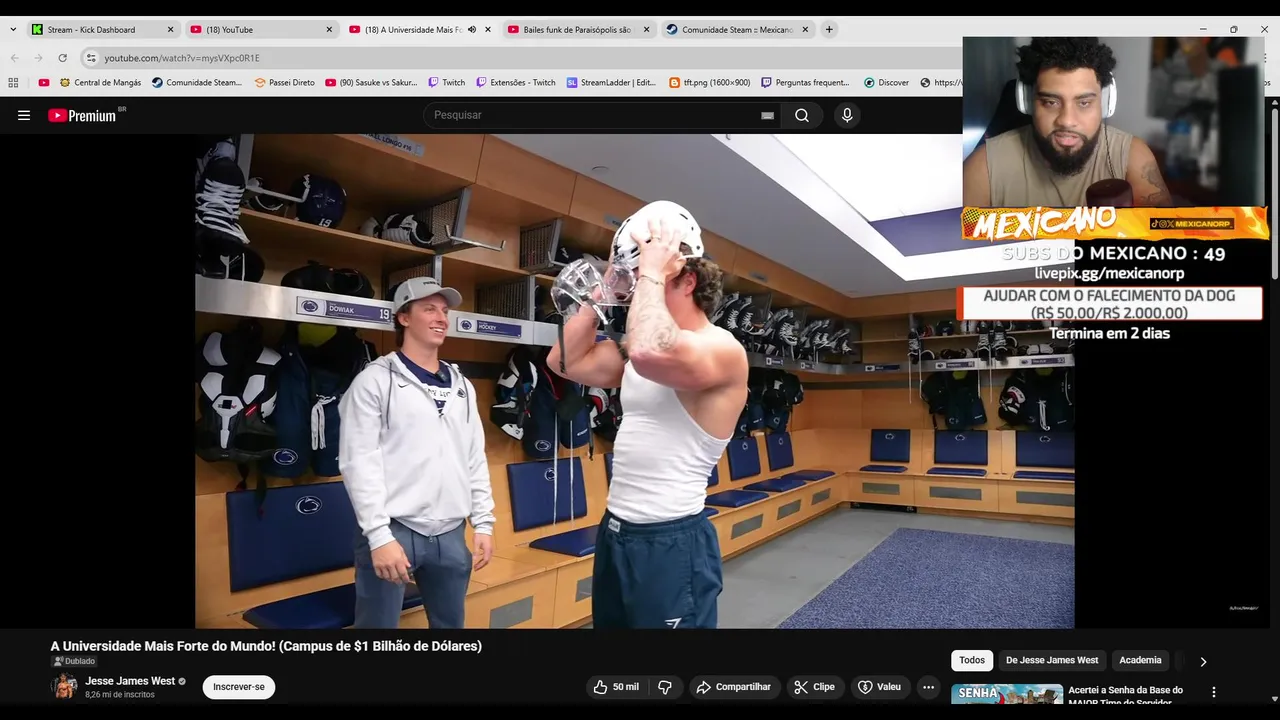View site information icon in address bar
1280x720 pixels.
[x=91, y=58]
